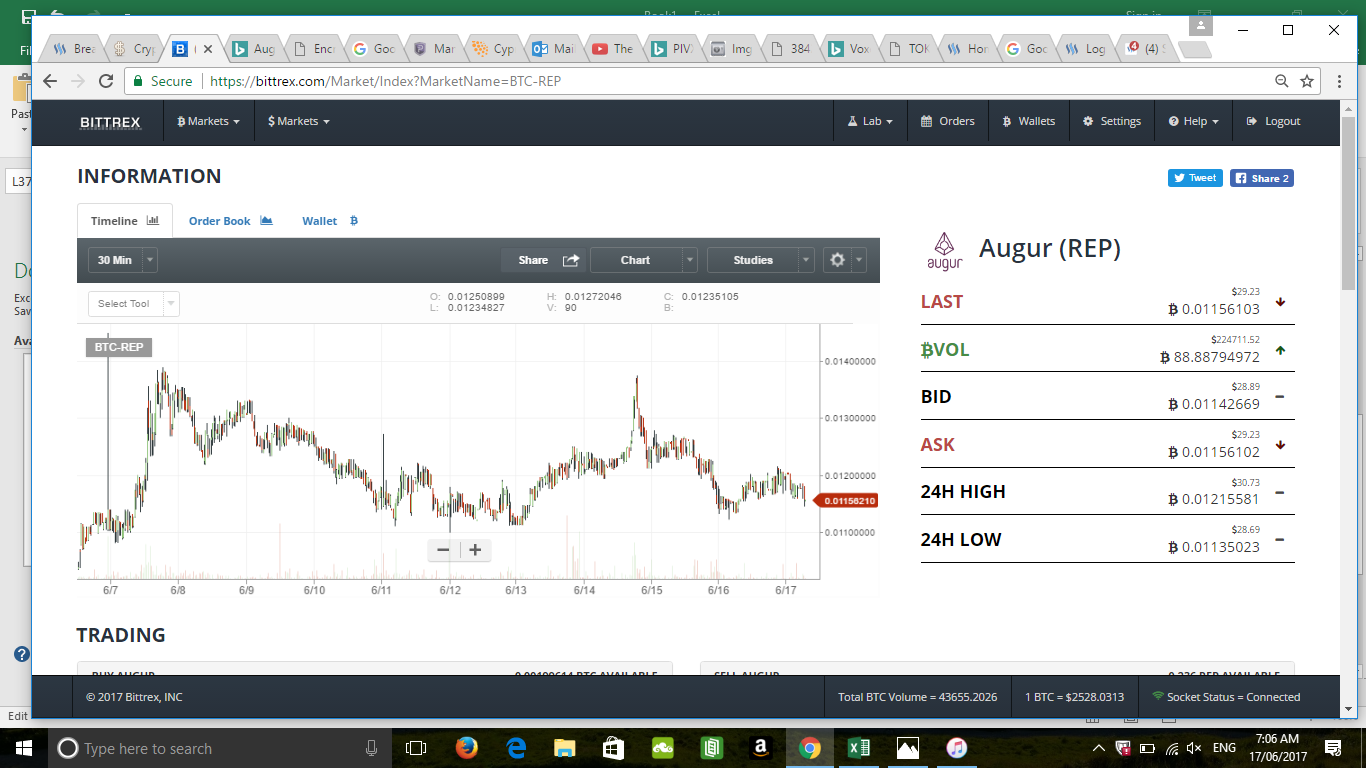Open iTunes from the taskbar
The image size is (1366, 768).
point(957,748)
